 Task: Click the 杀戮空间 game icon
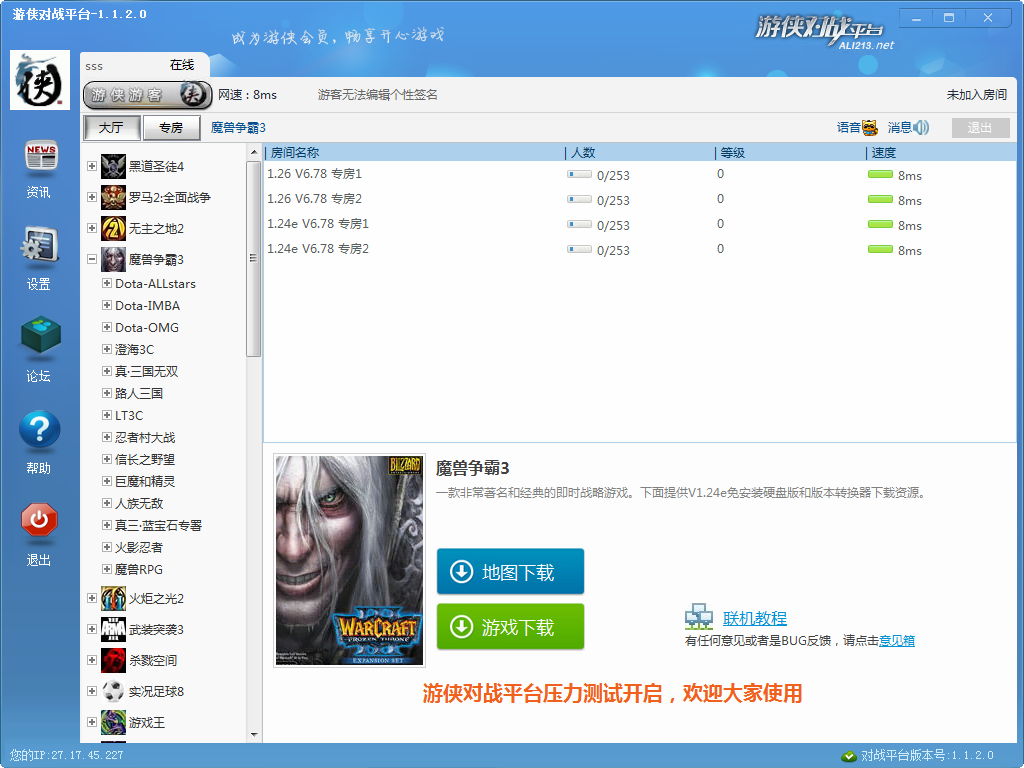click(x=113, y=660)
